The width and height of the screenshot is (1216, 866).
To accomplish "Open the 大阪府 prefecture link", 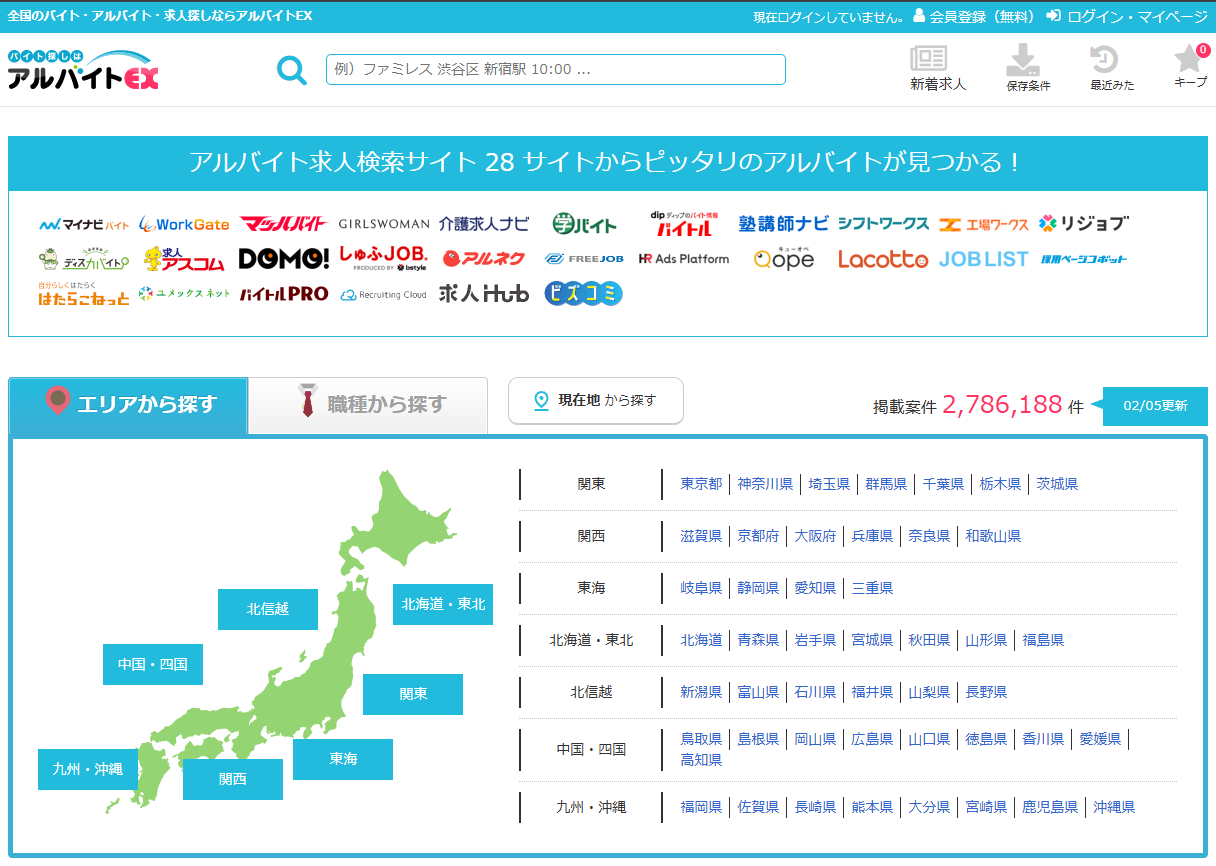I will click(x=815, y=536).
